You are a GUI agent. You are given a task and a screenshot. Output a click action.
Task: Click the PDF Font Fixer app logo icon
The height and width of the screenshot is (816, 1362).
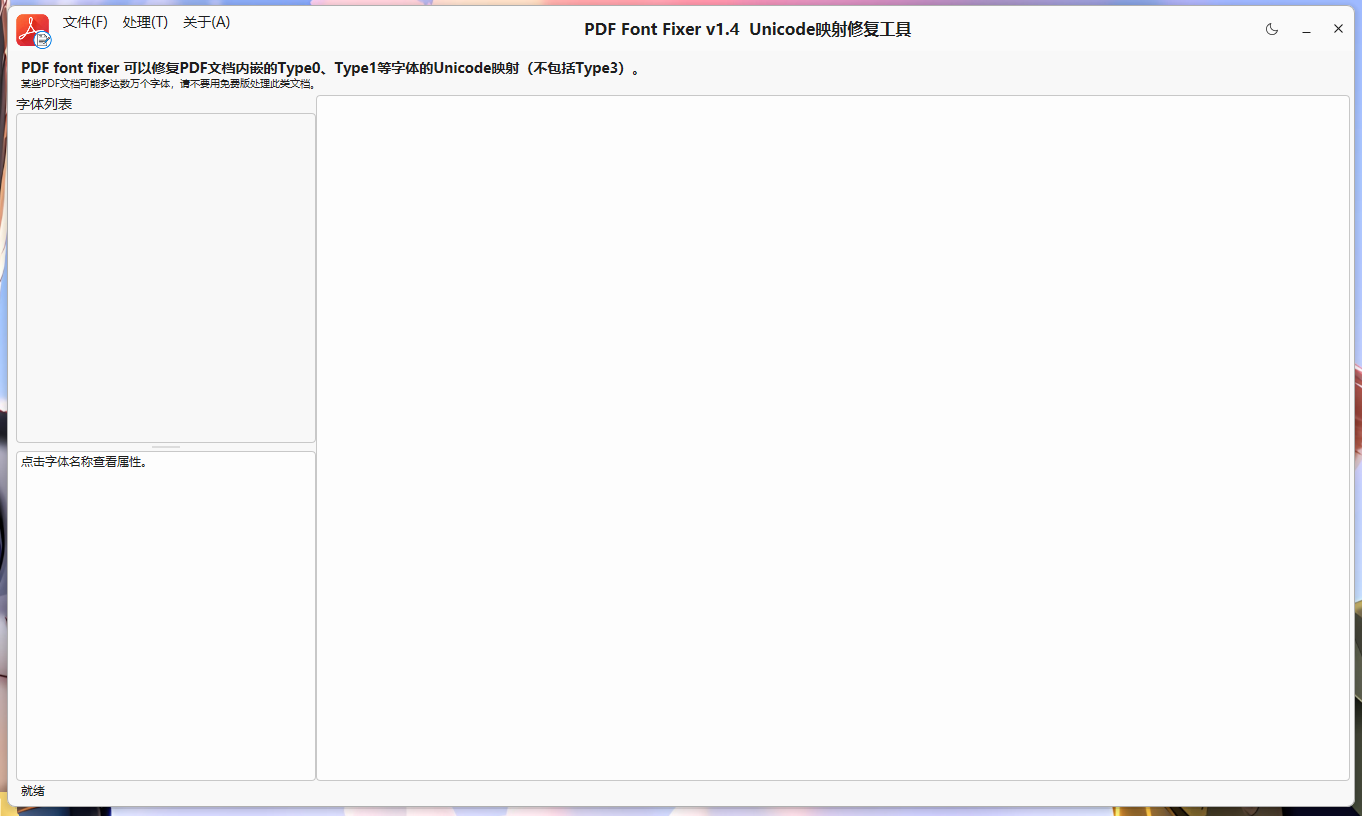(x=31, y=29)
